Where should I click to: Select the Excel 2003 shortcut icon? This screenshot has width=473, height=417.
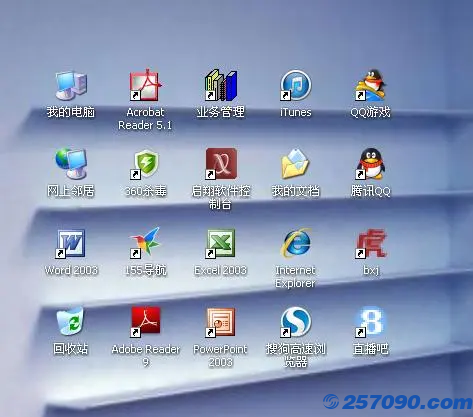[x=221, y=243]
